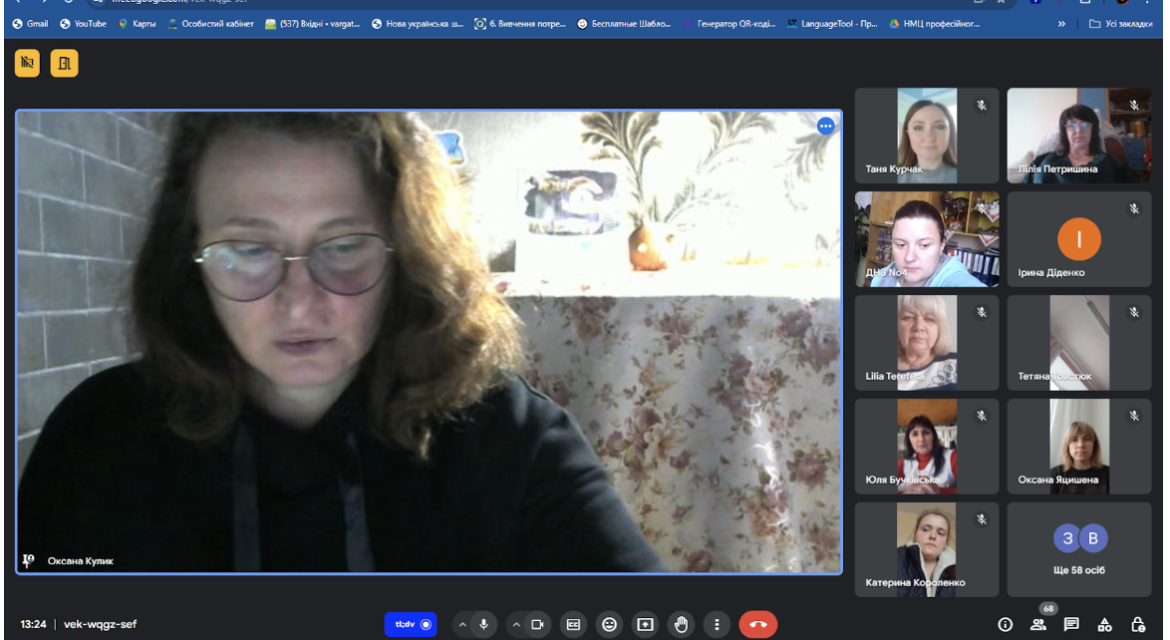Open the YouTube bookmark

coord(83,24)
